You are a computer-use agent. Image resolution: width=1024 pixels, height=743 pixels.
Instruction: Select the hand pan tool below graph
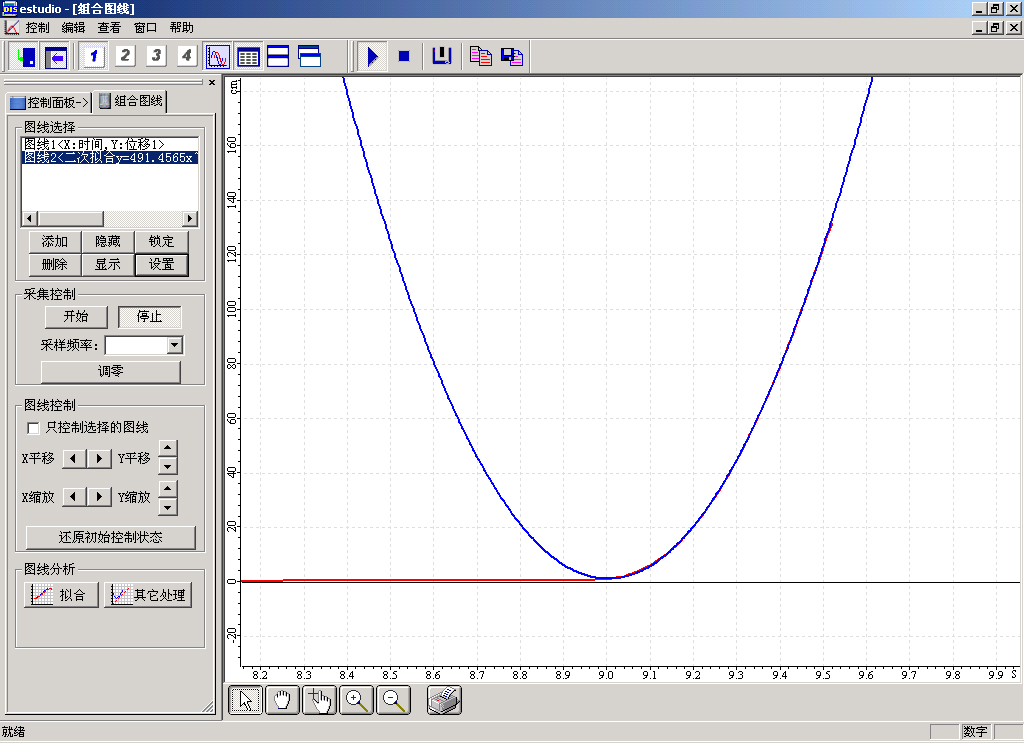click(x=283, y=700)
